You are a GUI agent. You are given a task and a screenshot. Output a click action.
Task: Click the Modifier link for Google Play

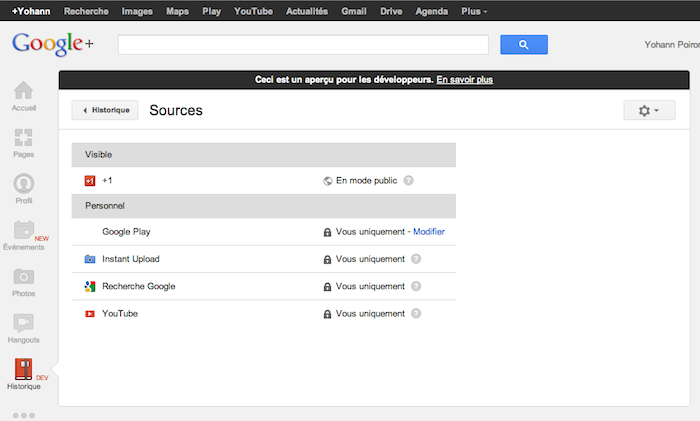tap(429, 232)
